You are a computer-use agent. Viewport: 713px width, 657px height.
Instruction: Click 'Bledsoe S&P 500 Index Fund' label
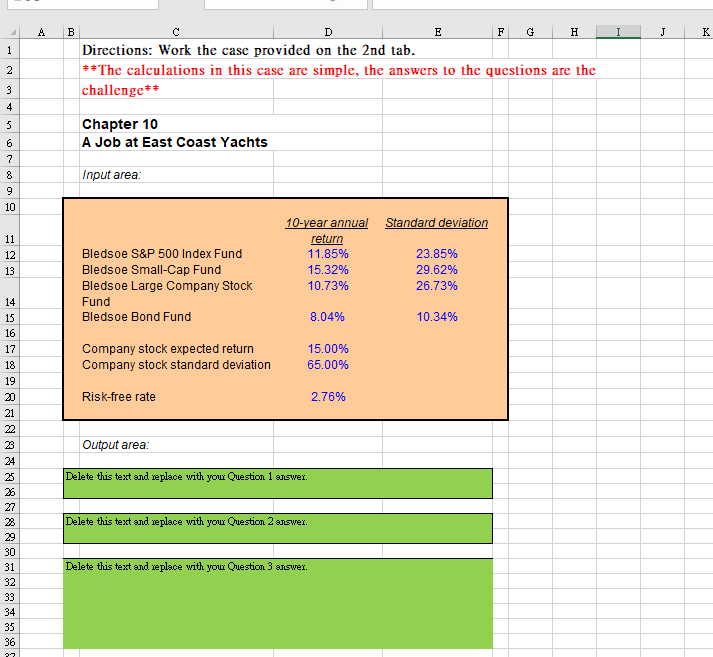click(162, 254)
